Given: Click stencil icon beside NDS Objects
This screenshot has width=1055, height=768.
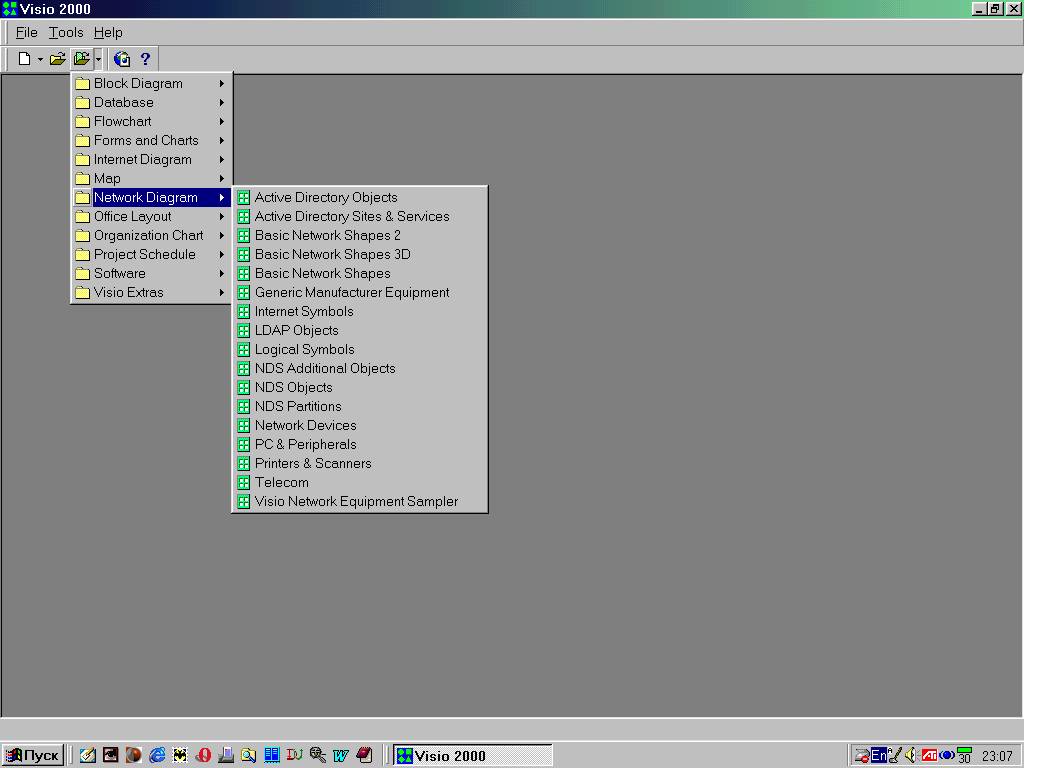Looking at the screenshot, I should (244, 388).
